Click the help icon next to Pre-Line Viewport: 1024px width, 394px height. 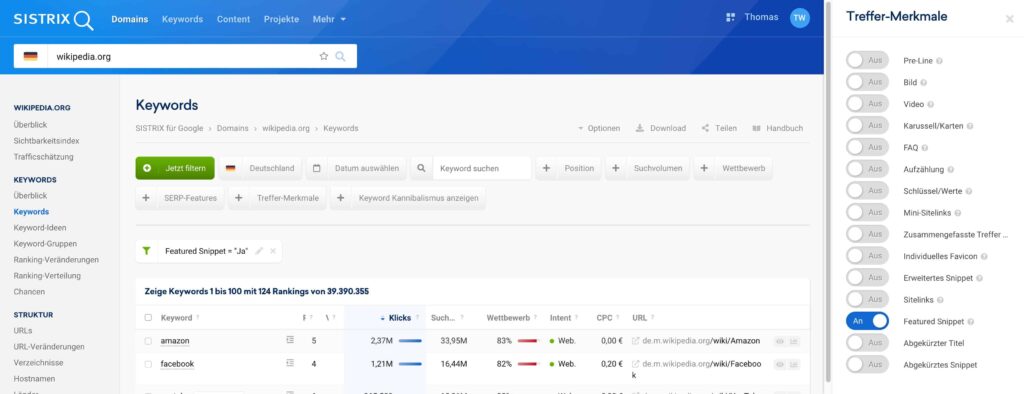[939, 61]
